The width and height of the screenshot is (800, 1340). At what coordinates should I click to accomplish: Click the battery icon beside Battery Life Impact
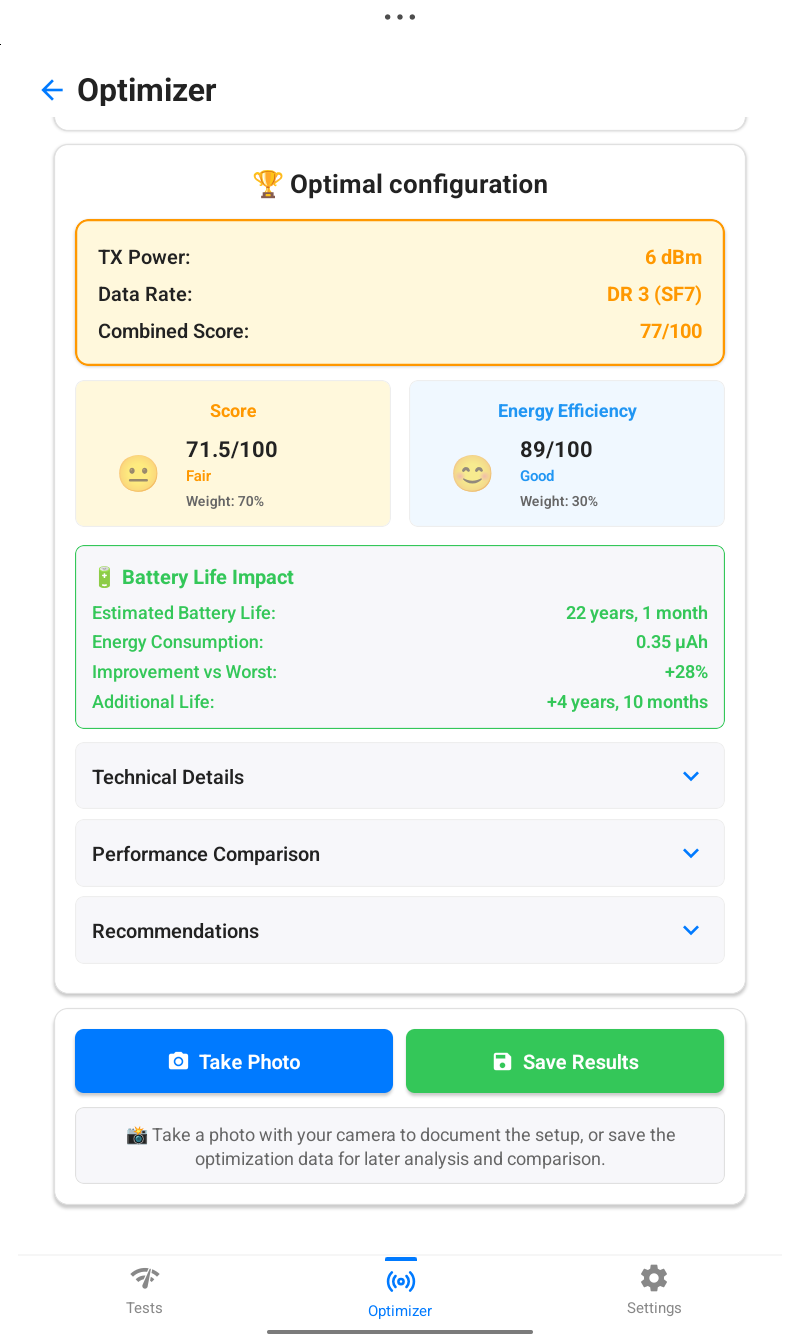[x=104, y=576]
